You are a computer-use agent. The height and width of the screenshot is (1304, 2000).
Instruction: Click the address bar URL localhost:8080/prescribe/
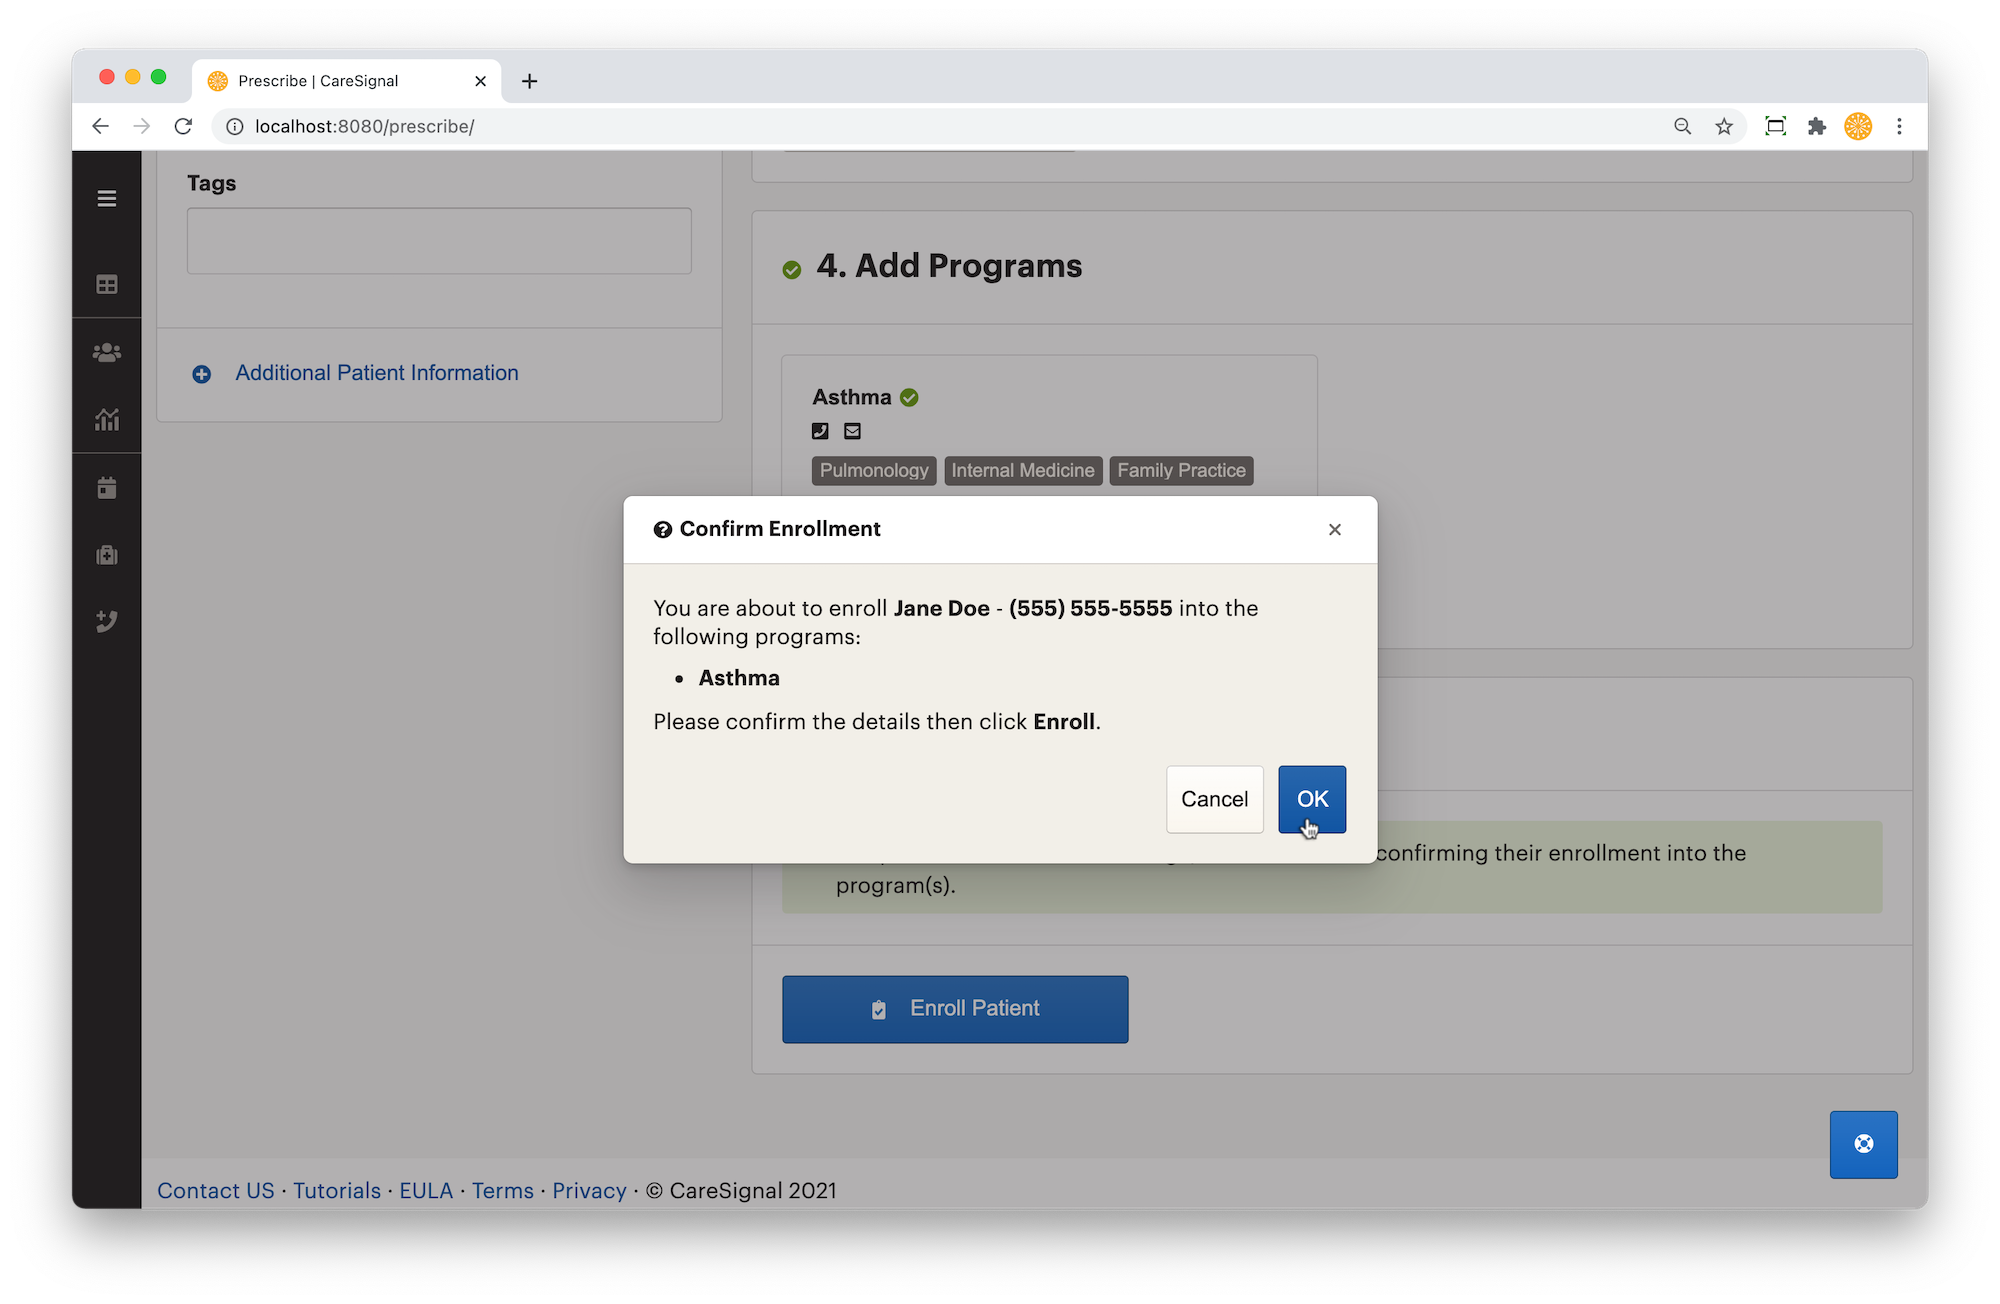click(x=364, y=126)
